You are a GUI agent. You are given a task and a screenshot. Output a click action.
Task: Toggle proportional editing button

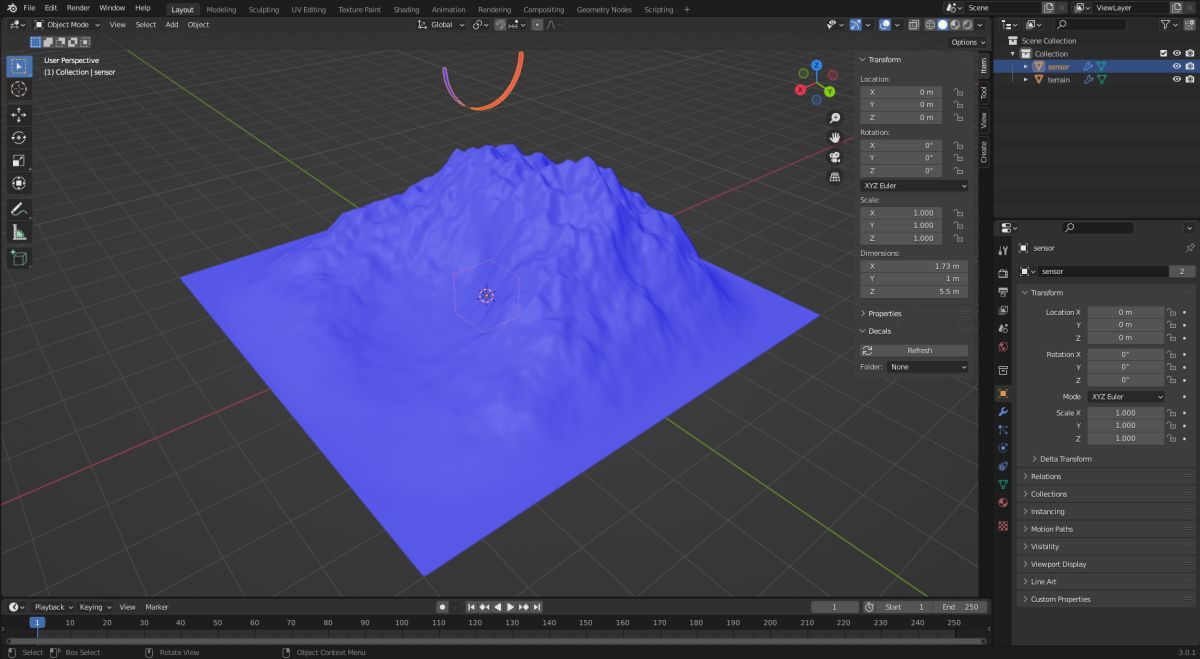[537, 24]
